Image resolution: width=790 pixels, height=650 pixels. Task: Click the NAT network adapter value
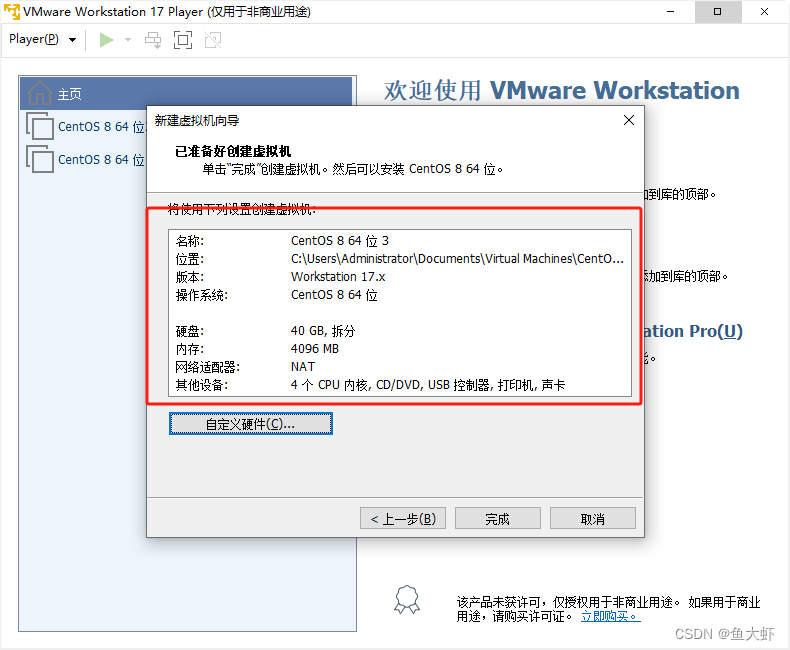[303, 367]
